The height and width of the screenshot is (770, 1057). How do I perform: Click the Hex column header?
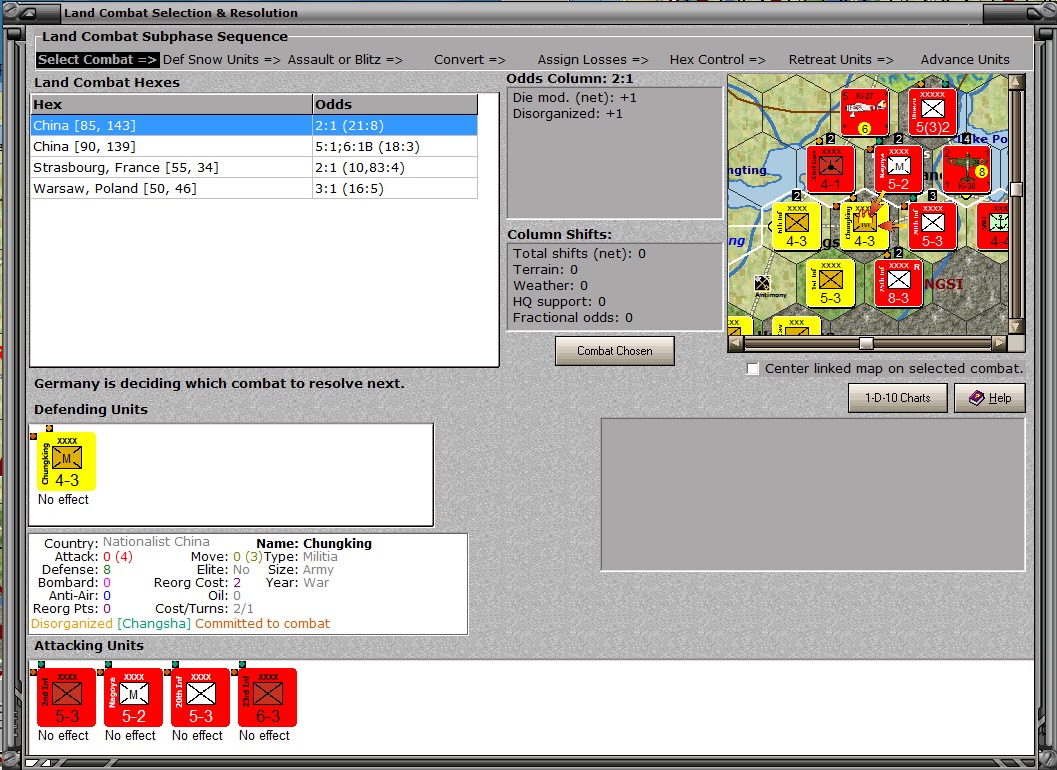[172, 105]
